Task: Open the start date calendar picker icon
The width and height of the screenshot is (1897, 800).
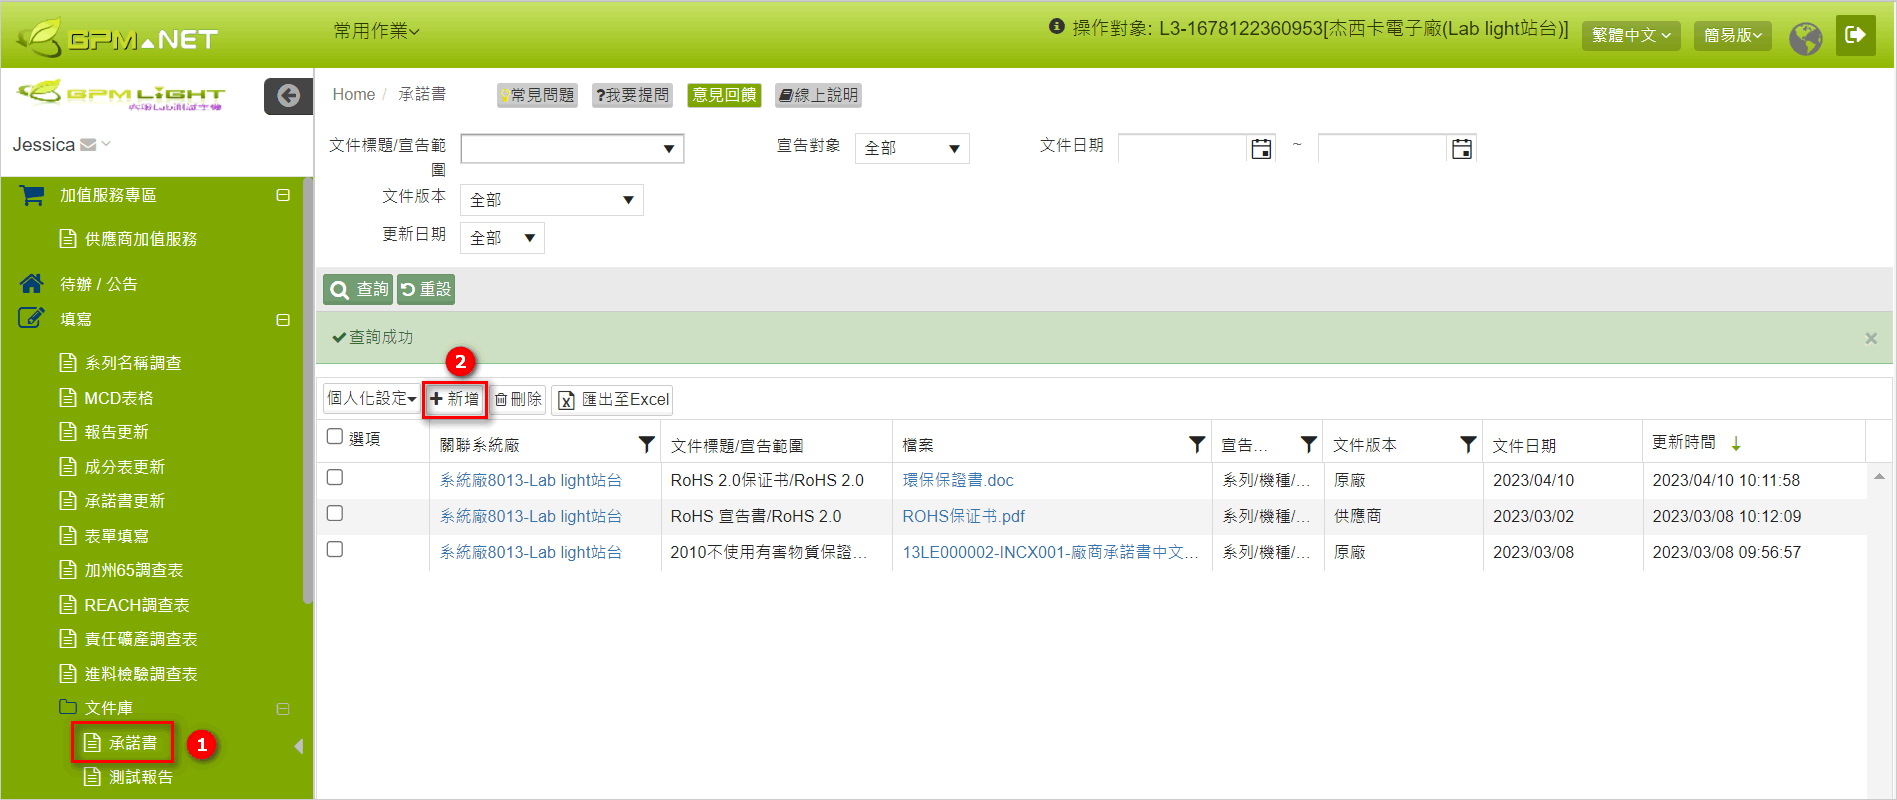Action: tap(1261, 149)
